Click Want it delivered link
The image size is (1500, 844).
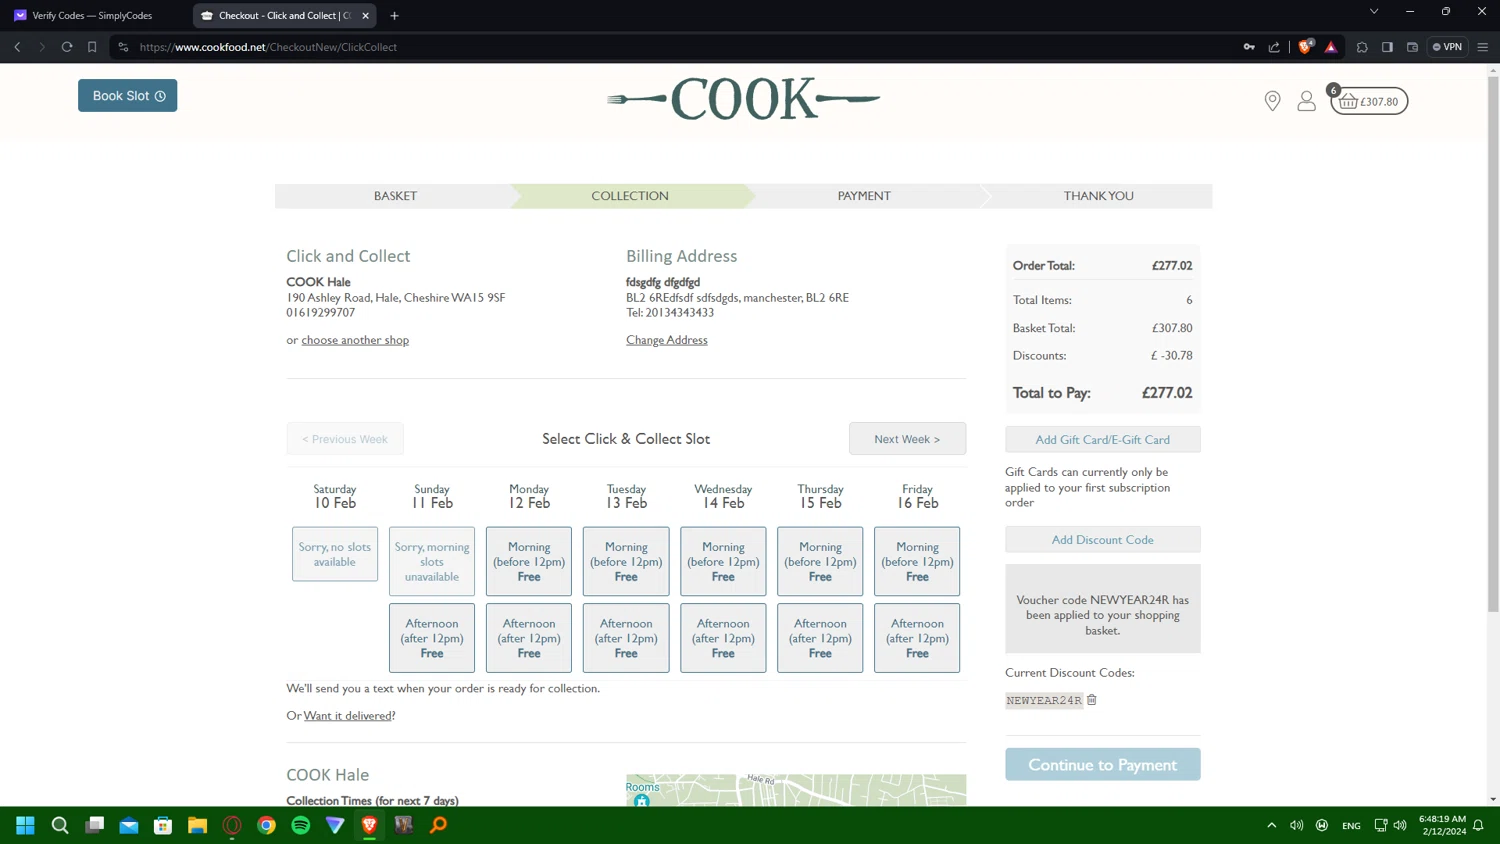tap(347, 716)
